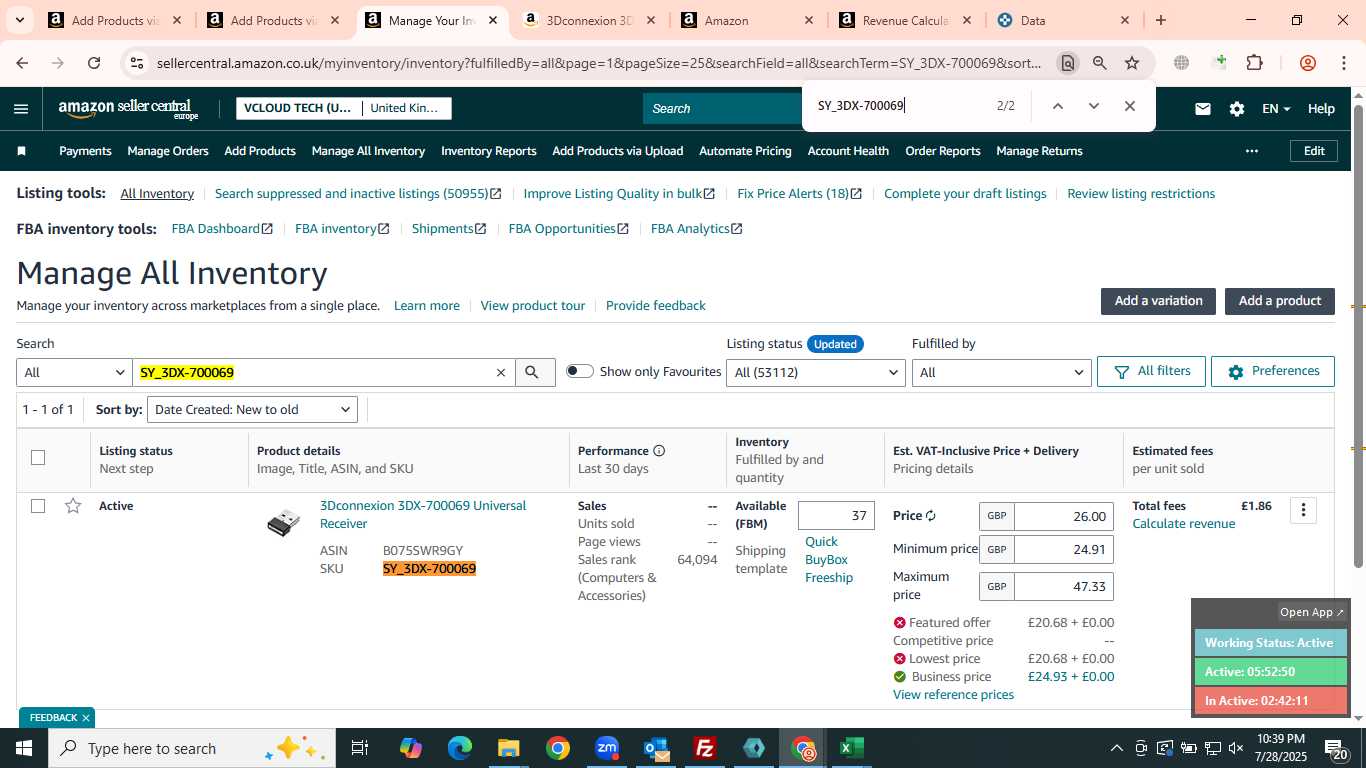The width and height of the screenshot is (1366, 768).
Task: Click the product thumbnail image
Action: coord(283,522)
